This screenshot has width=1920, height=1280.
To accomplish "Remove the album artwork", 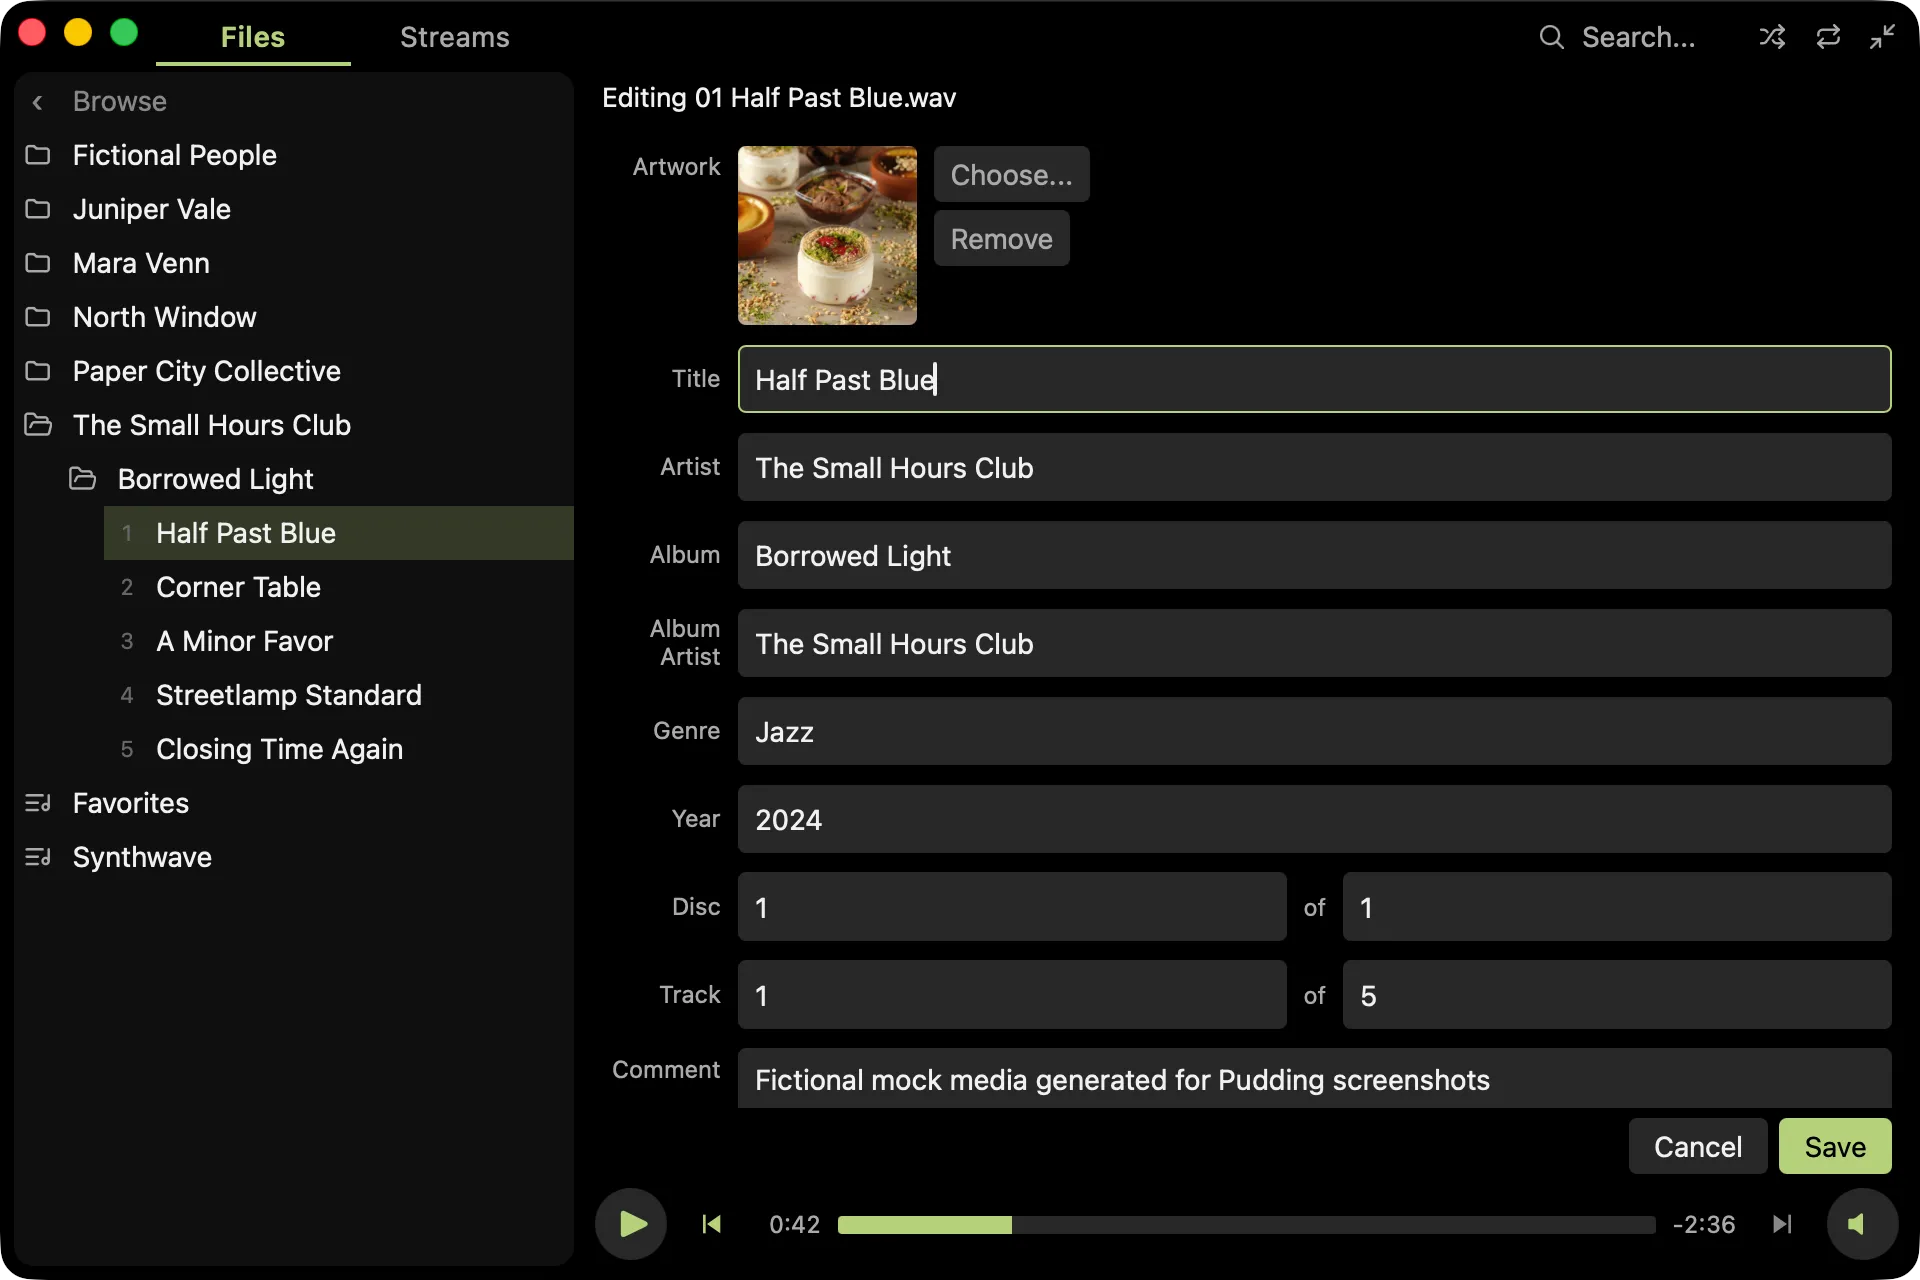I will pos(1001,239).
